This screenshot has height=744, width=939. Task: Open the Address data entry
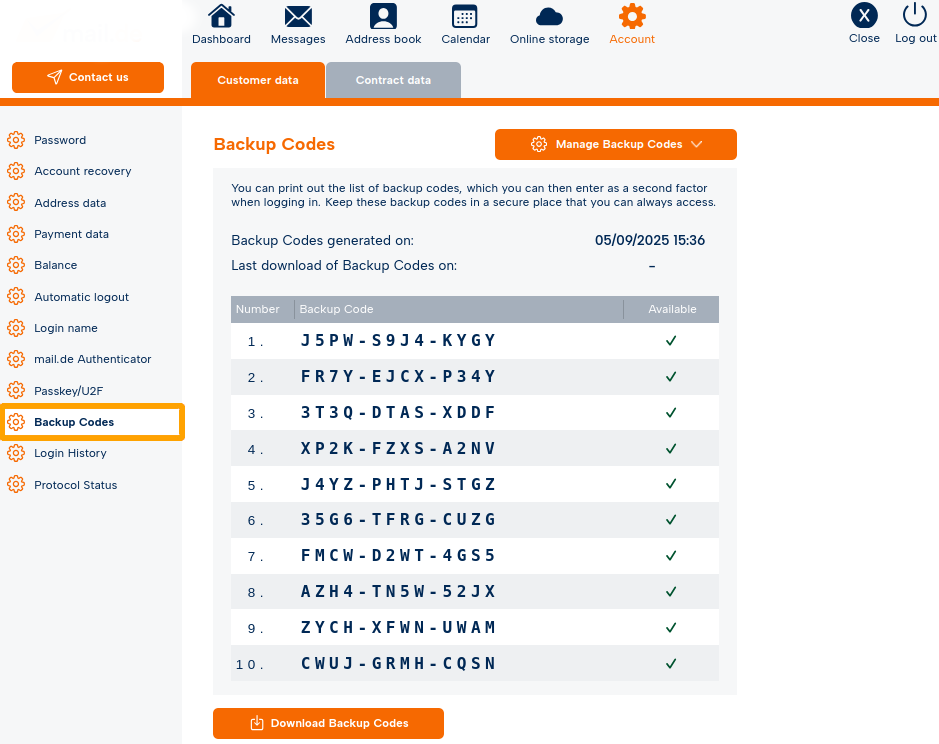70,202
